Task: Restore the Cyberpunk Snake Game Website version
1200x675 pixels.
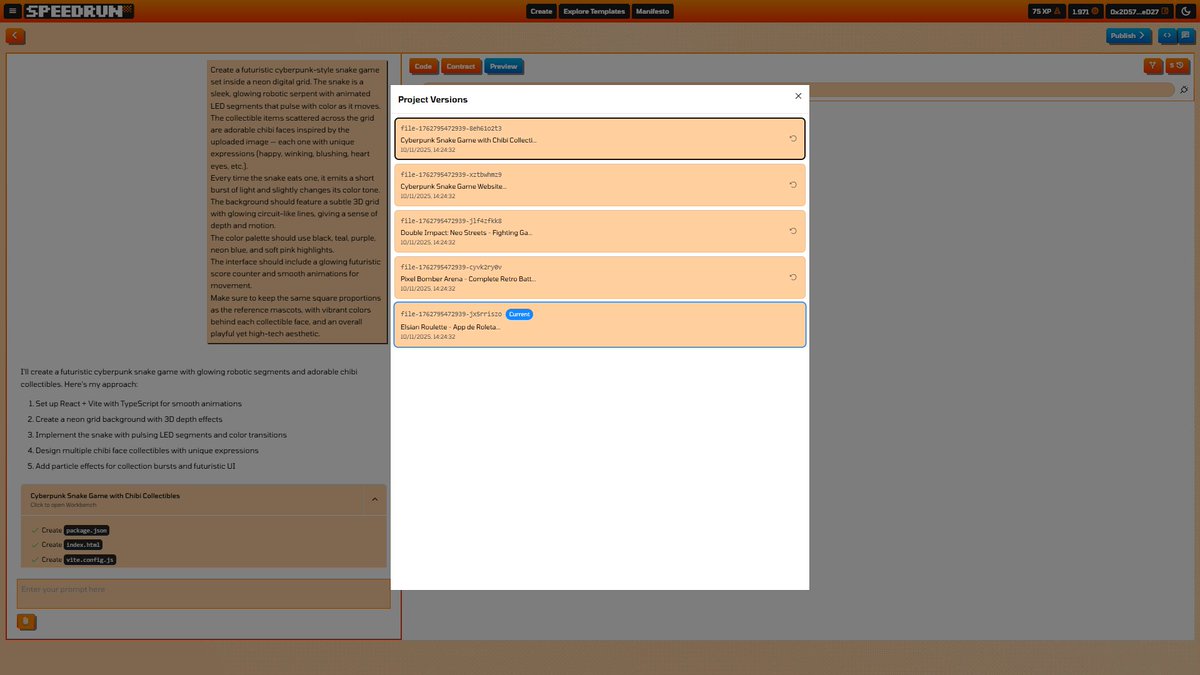Action: 793,185
